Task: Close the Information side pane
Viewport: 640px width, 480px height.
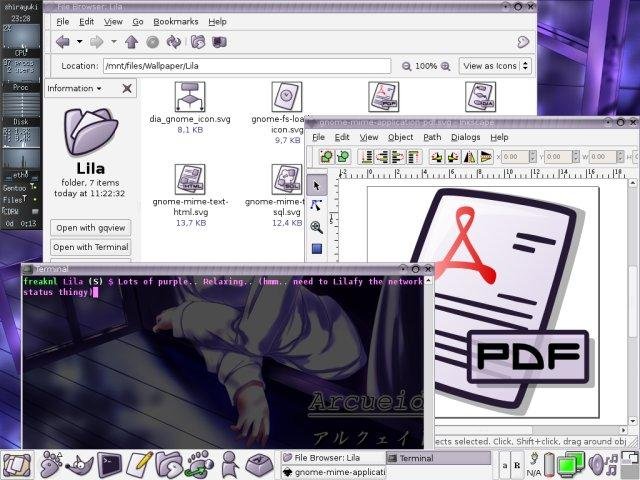Action: [x=127, y=88]
